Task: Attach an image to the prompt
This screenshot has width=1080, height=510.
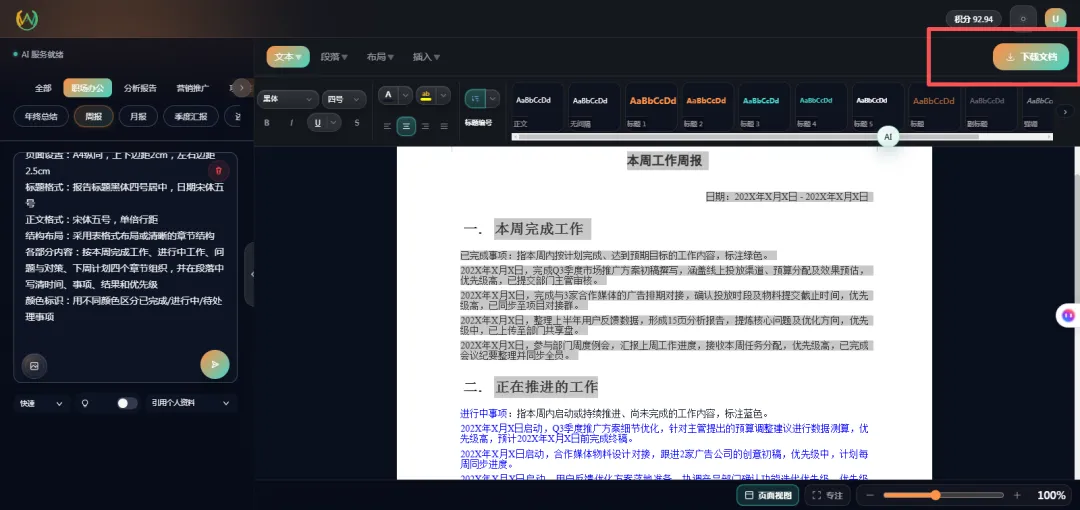Action: pyautogui.click(x=34, y=366)
